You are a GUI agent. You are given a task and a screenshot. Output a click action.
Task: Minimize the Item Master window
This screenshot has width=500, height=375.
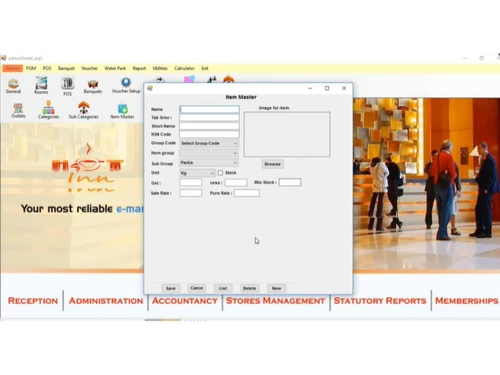(310, 88)
